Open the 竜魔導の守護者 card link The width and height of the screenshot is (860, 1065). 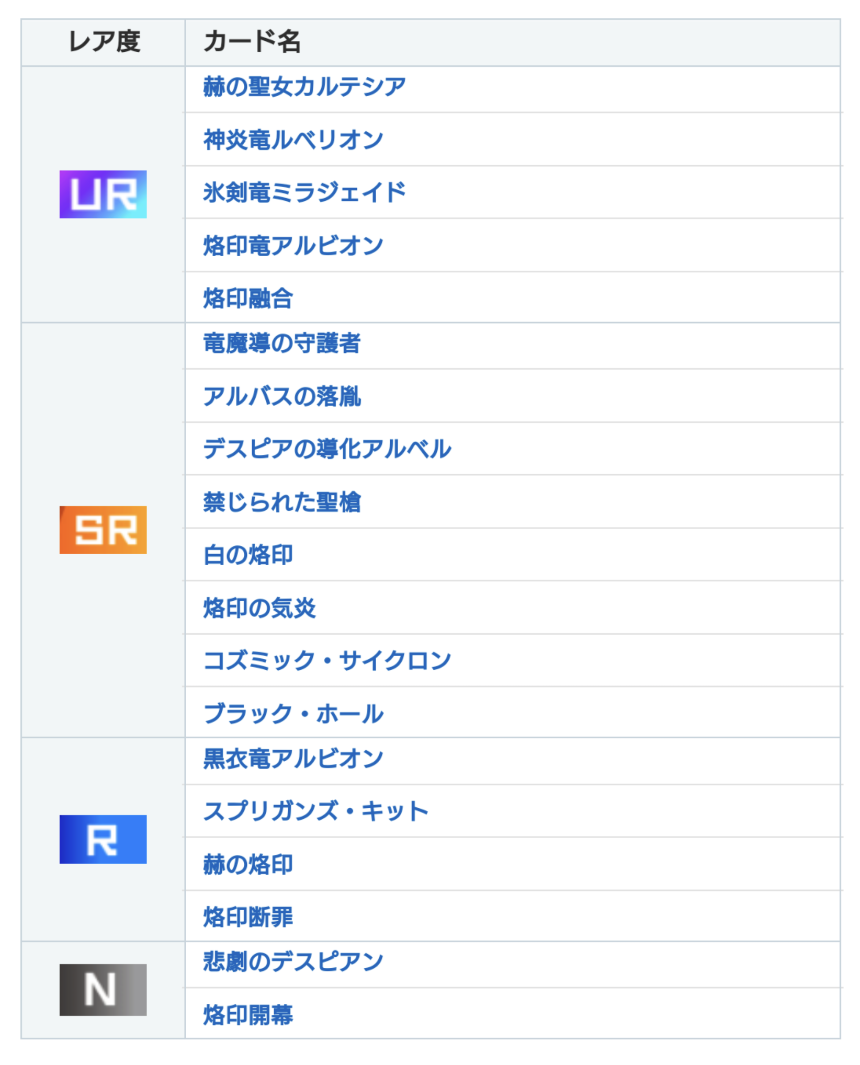coord(282,344)
